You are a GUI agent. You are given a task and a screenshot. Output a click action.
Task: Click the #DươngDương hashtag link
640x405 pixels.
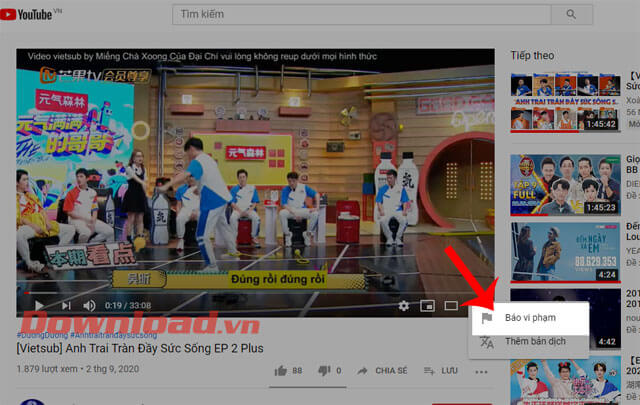[41, 333]
